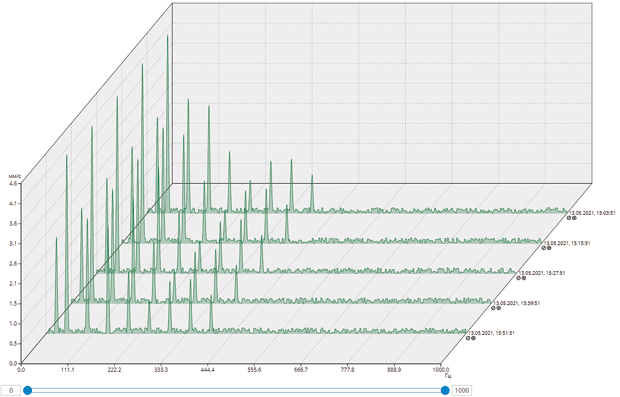Click the 888.9 frequency axis tick label
The width and height of the screenshot is (620, 397).
pyautogui.click(x=394, y=370)
